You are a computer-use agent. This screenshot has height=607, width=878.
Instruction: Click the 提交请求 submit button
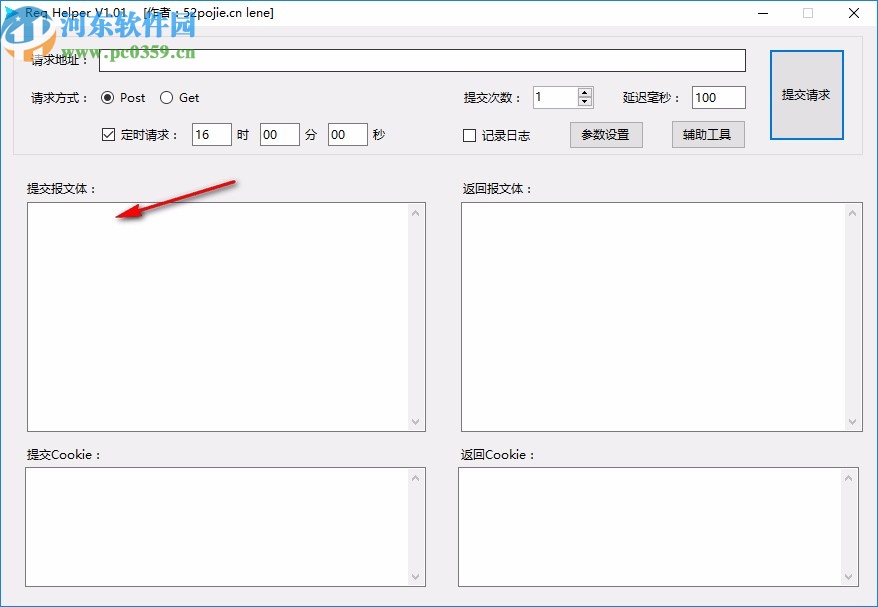point(807,93)
